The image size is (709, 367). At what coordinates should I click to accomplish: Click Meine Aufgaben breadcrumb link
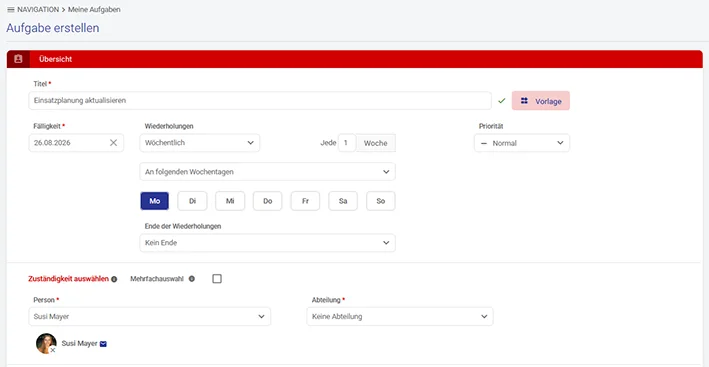(x=94, y=9)
